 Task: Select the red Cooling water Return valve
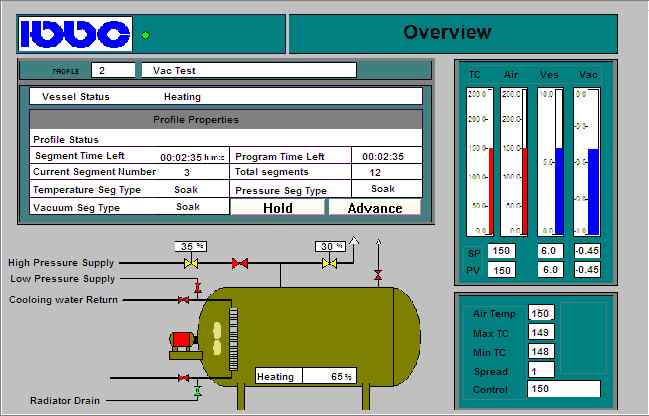point(183,299)
